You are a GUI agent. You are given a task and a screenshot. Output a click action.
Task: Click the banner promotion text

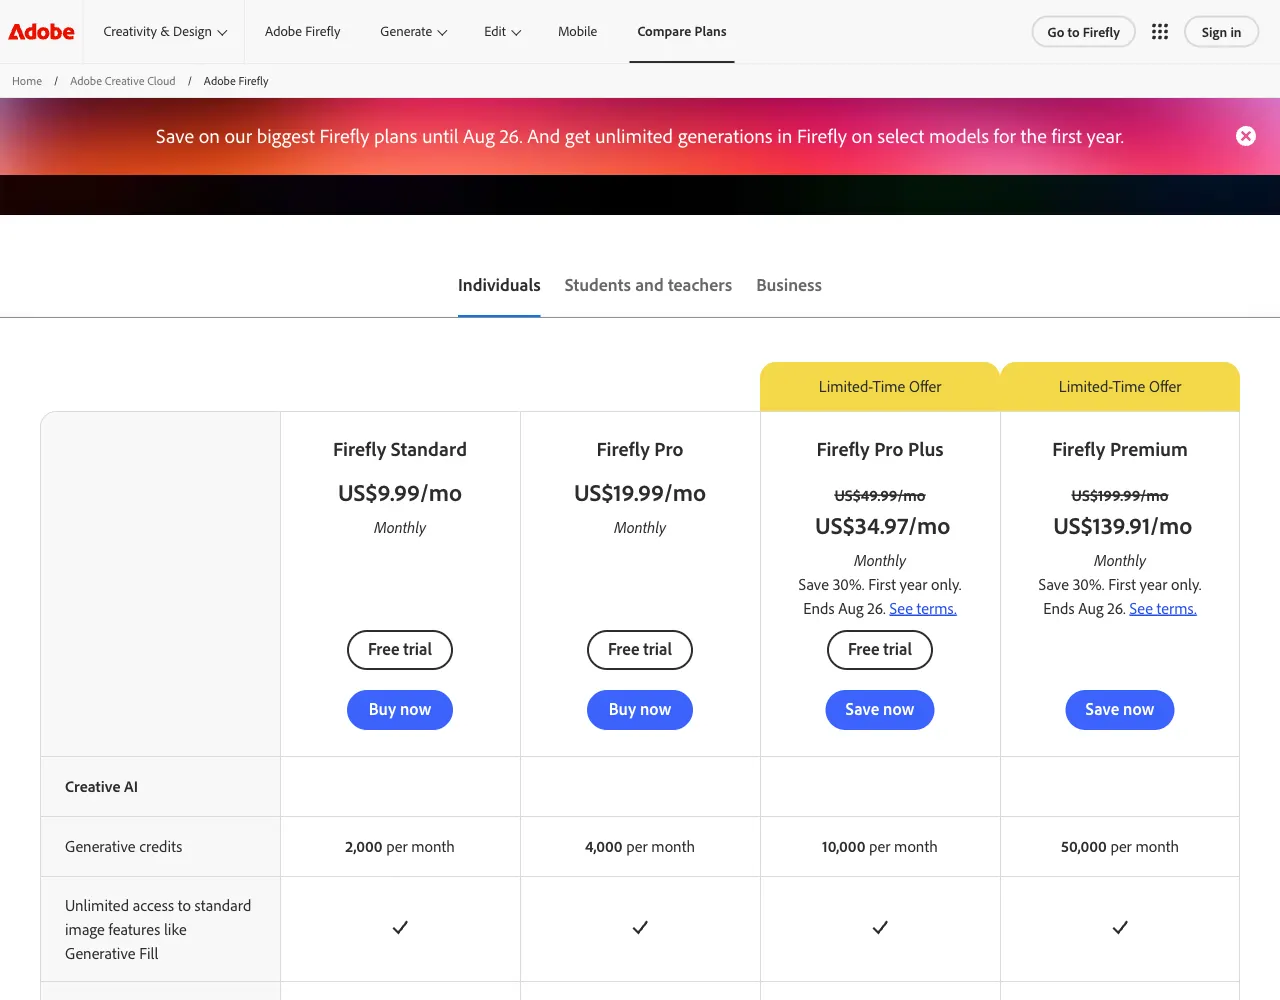click(640, 137)
